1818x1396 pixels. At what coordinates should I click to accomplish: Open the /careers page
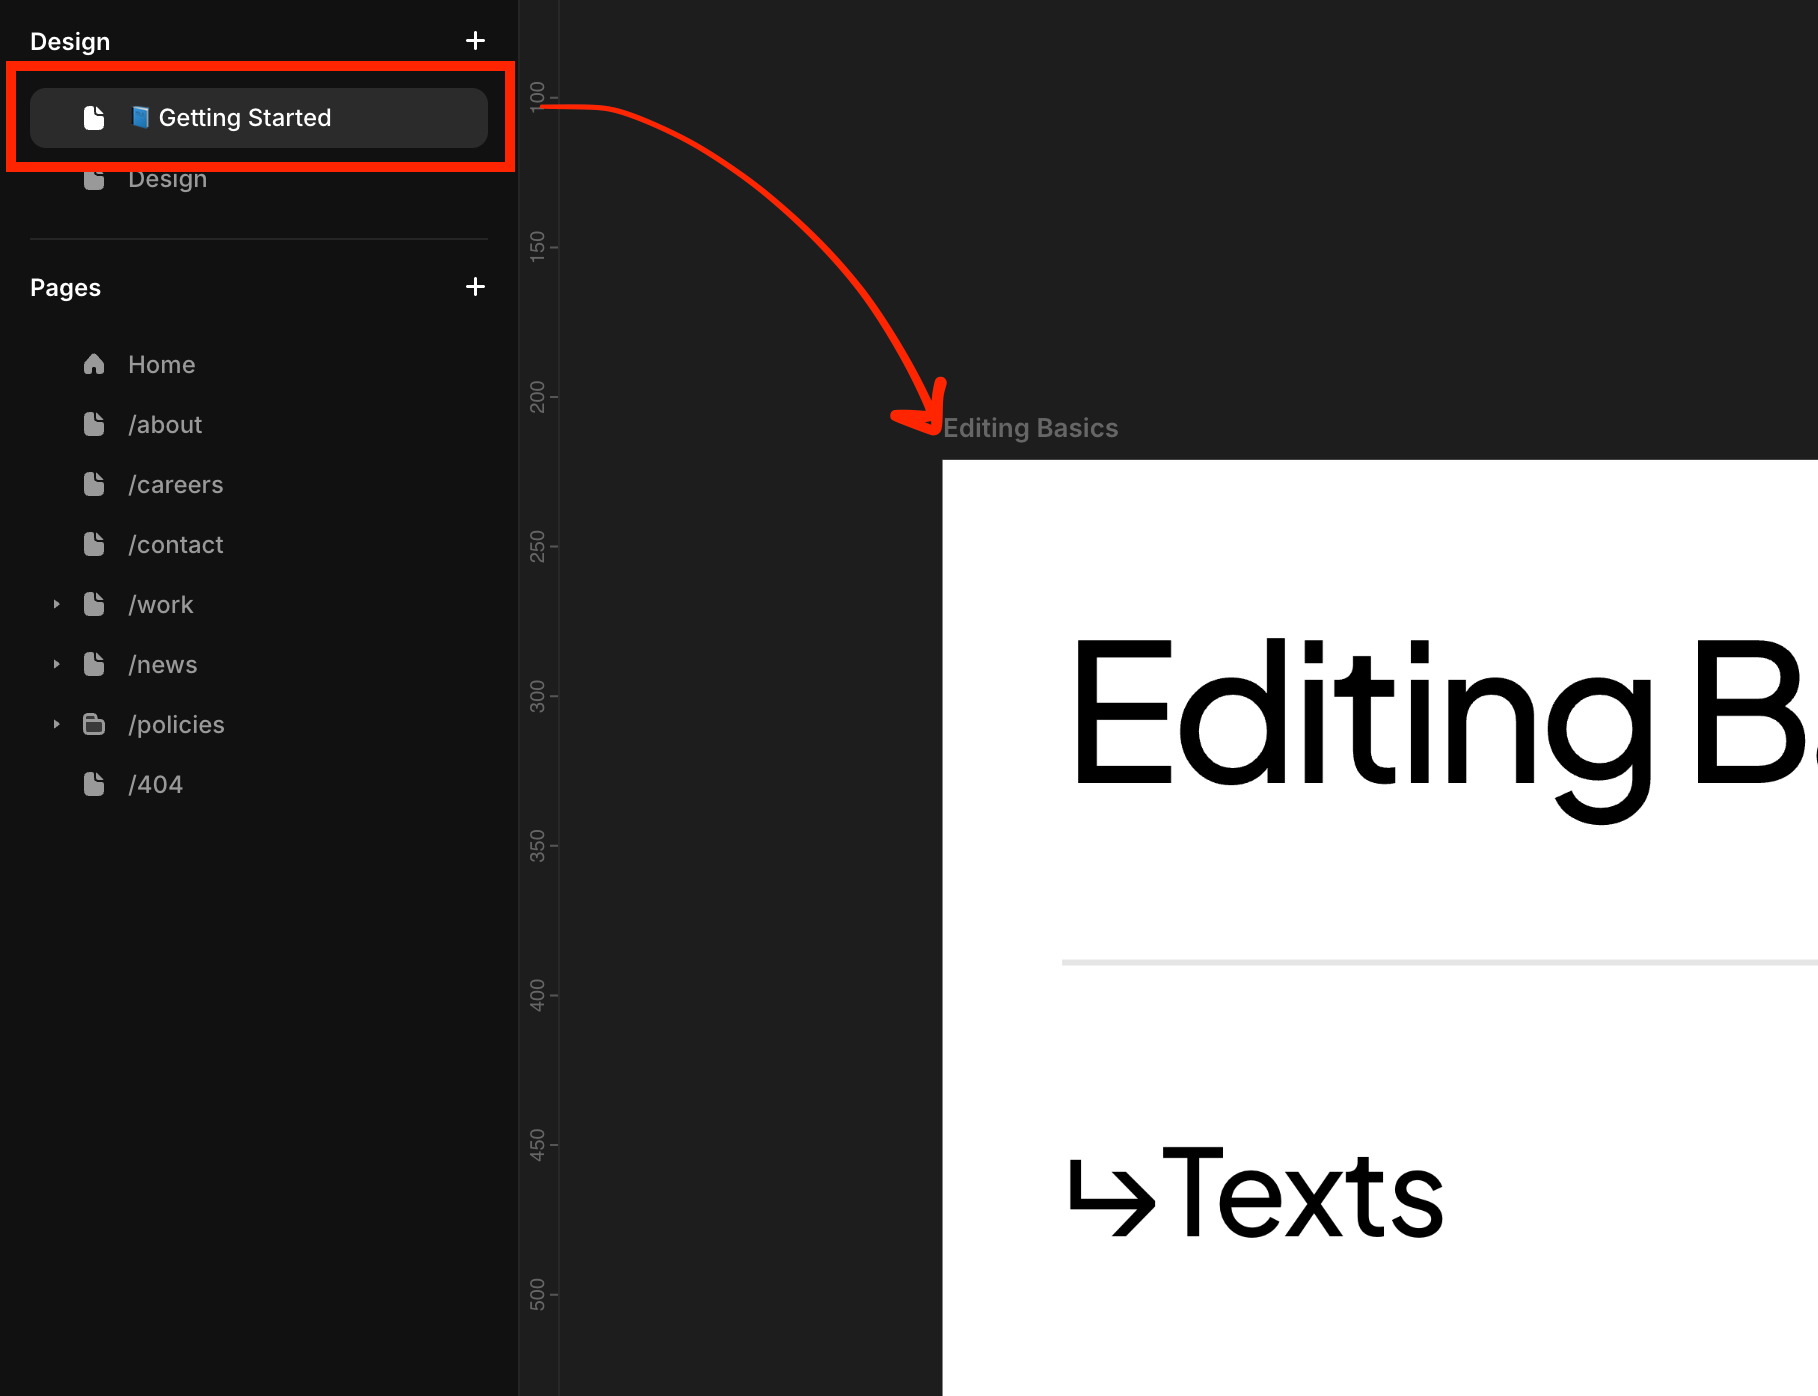click(x=175, y=484)
